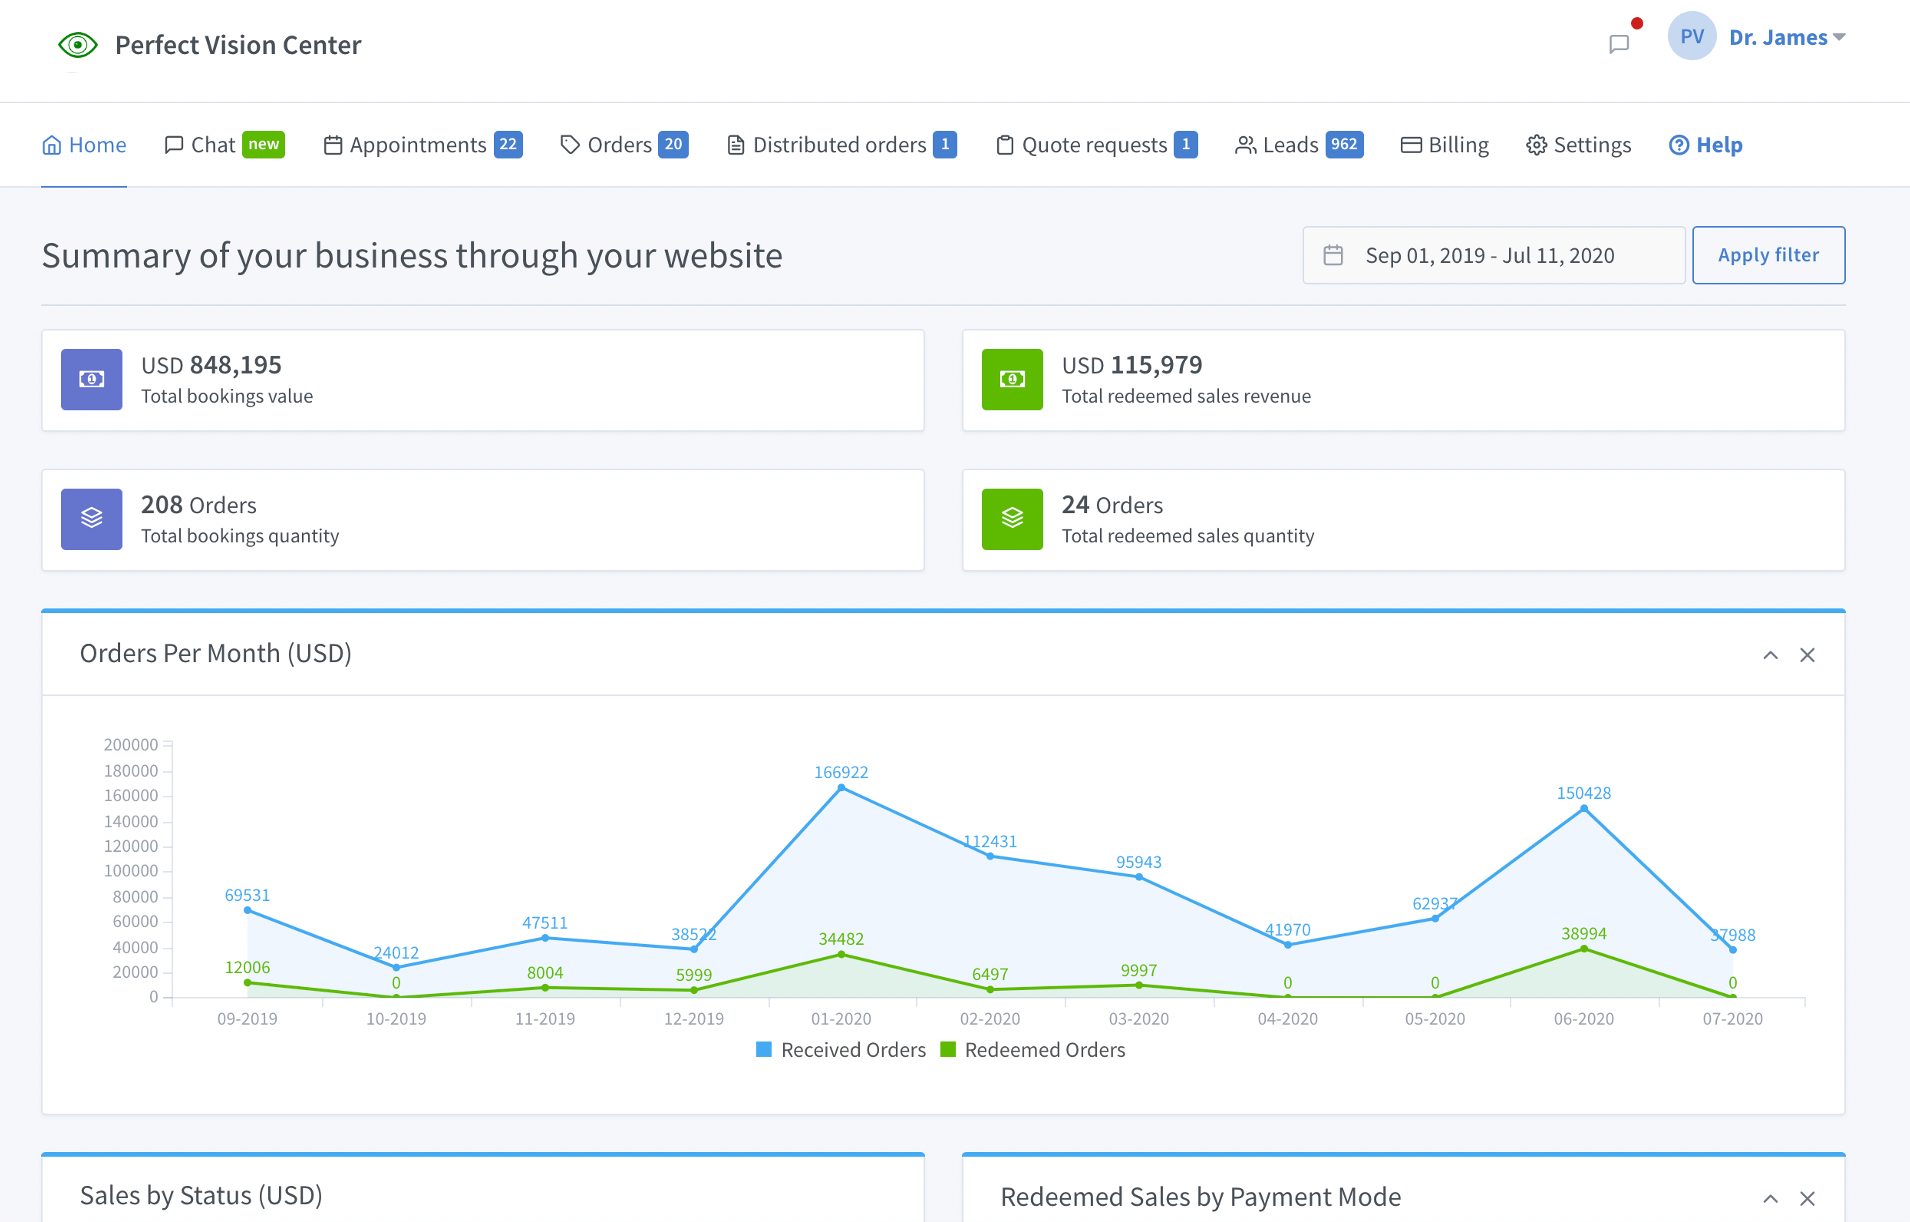Viewport: 1910px width, 1222px height.
Task: Click the USD 115,979 revenue value
Action: click(1132, 365)
